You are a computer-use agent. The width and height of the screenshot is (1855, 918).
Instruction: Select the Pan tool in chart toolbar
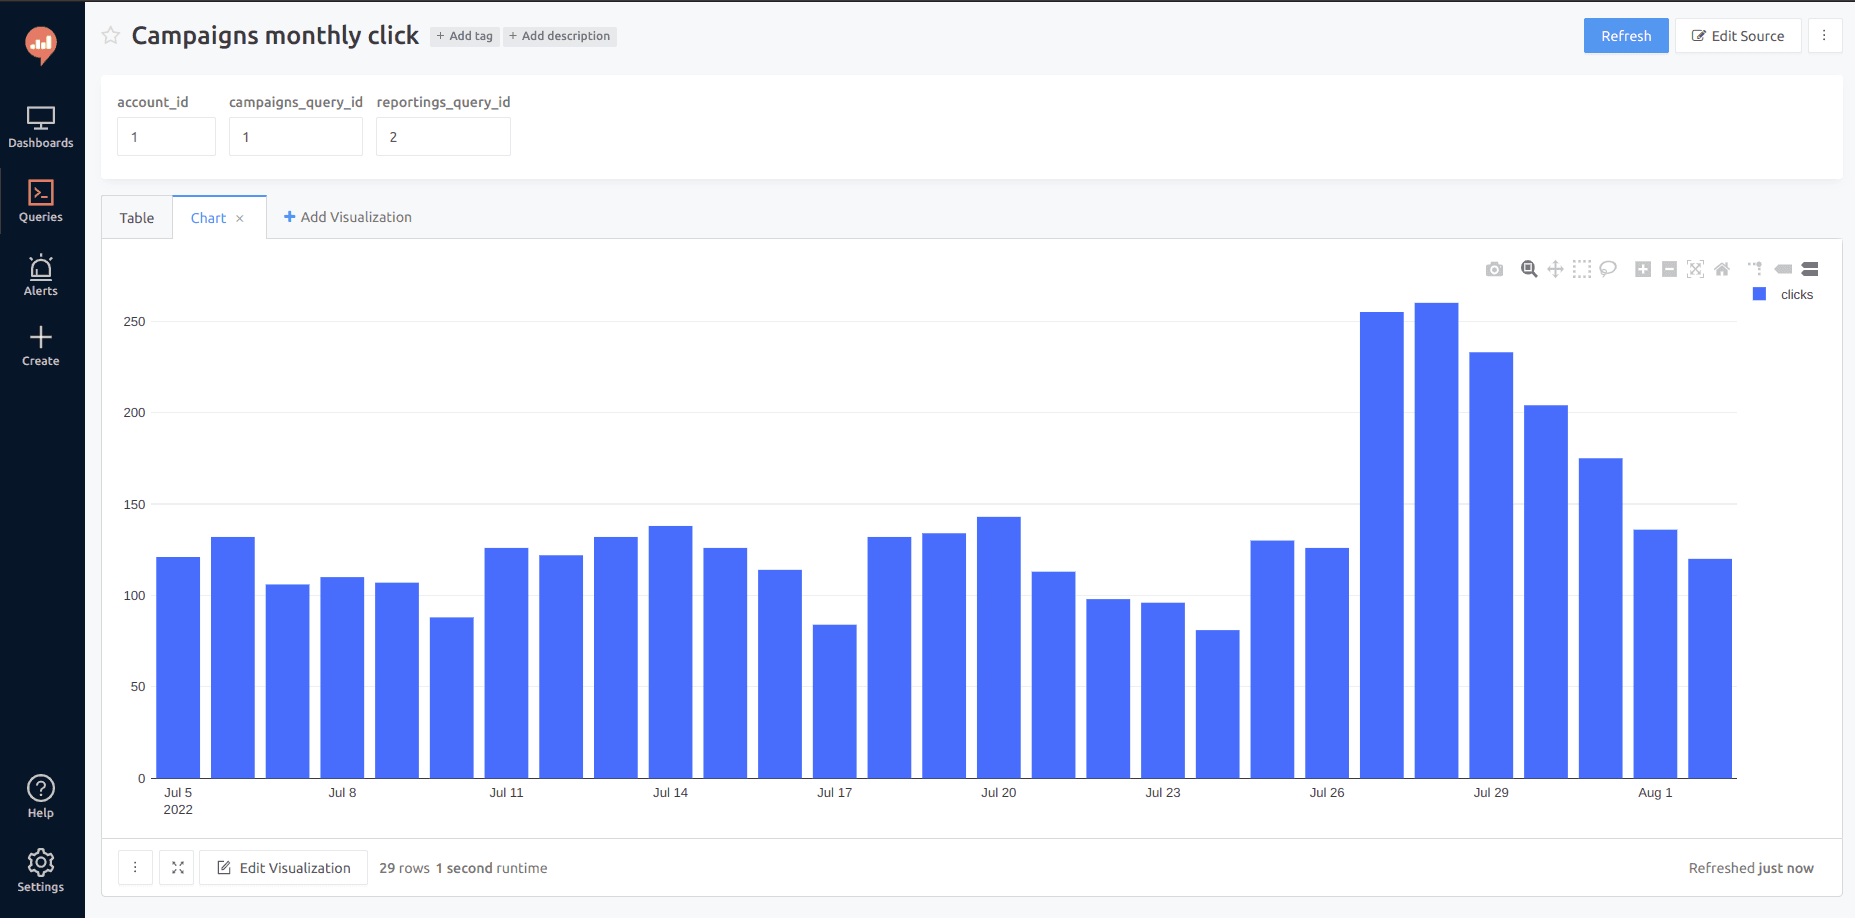click(x=1555, y=269)
